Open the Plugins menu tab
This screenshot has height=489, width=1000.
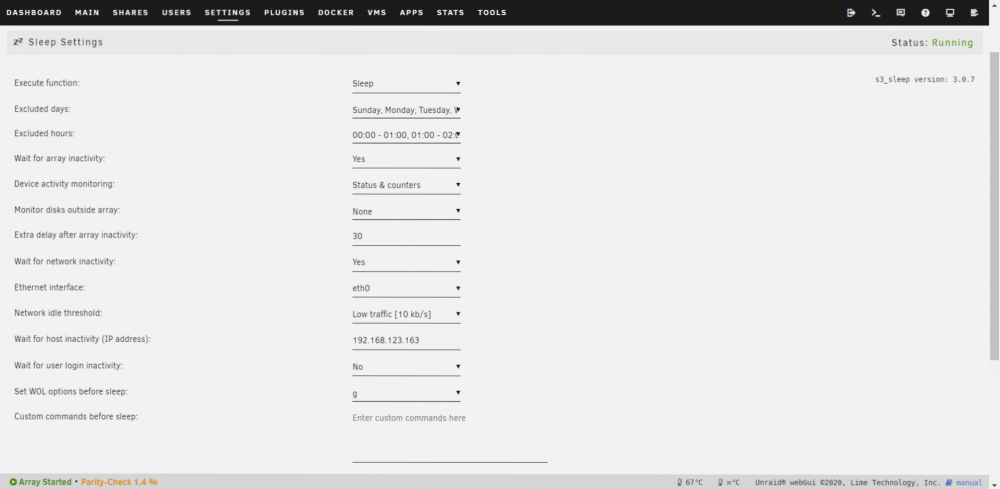(x=284, y=13)
